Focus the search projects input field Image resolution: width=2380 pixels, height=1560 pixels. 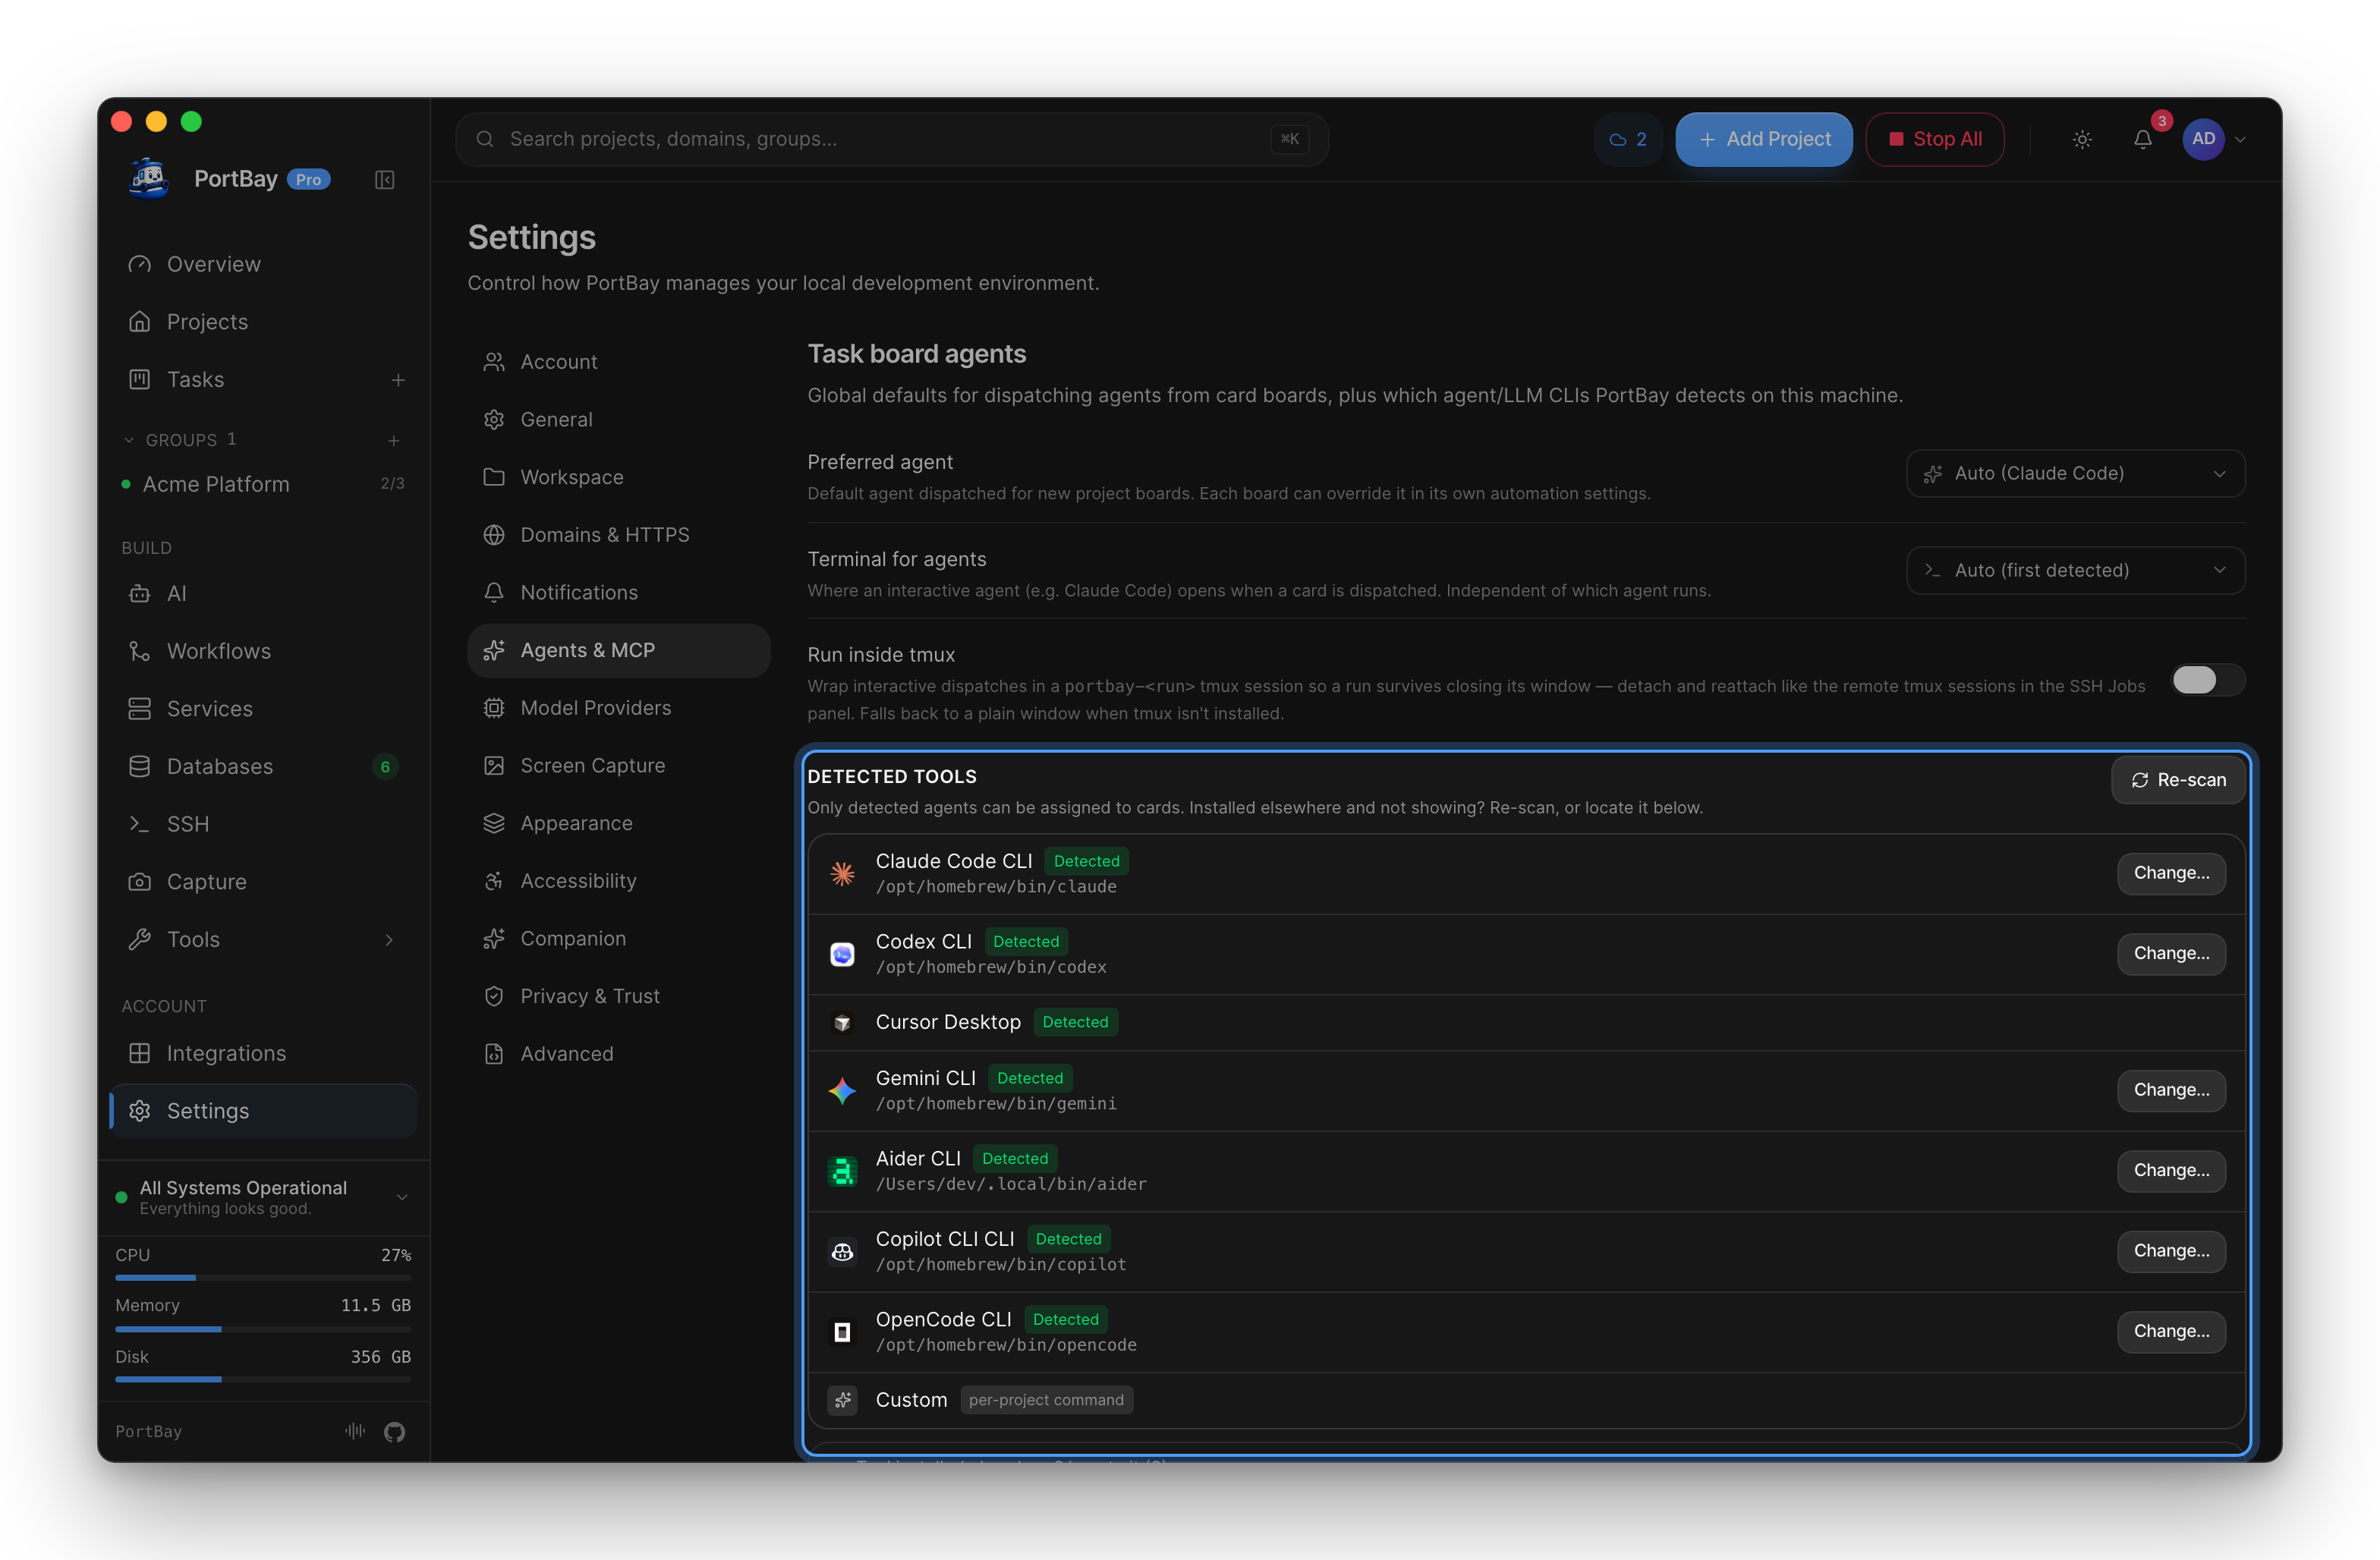[x=891, y=139]
